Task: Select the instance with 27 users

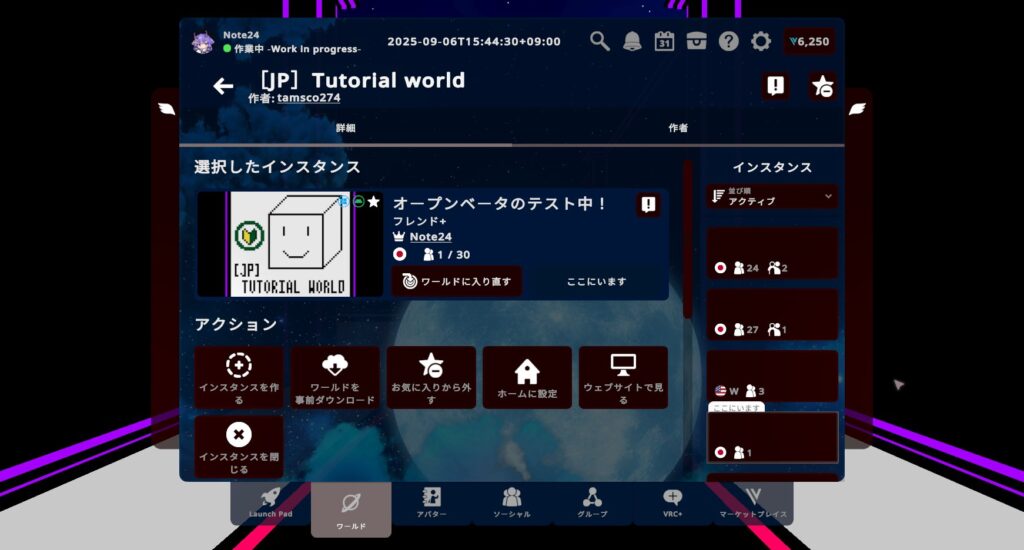Action: 772,314
